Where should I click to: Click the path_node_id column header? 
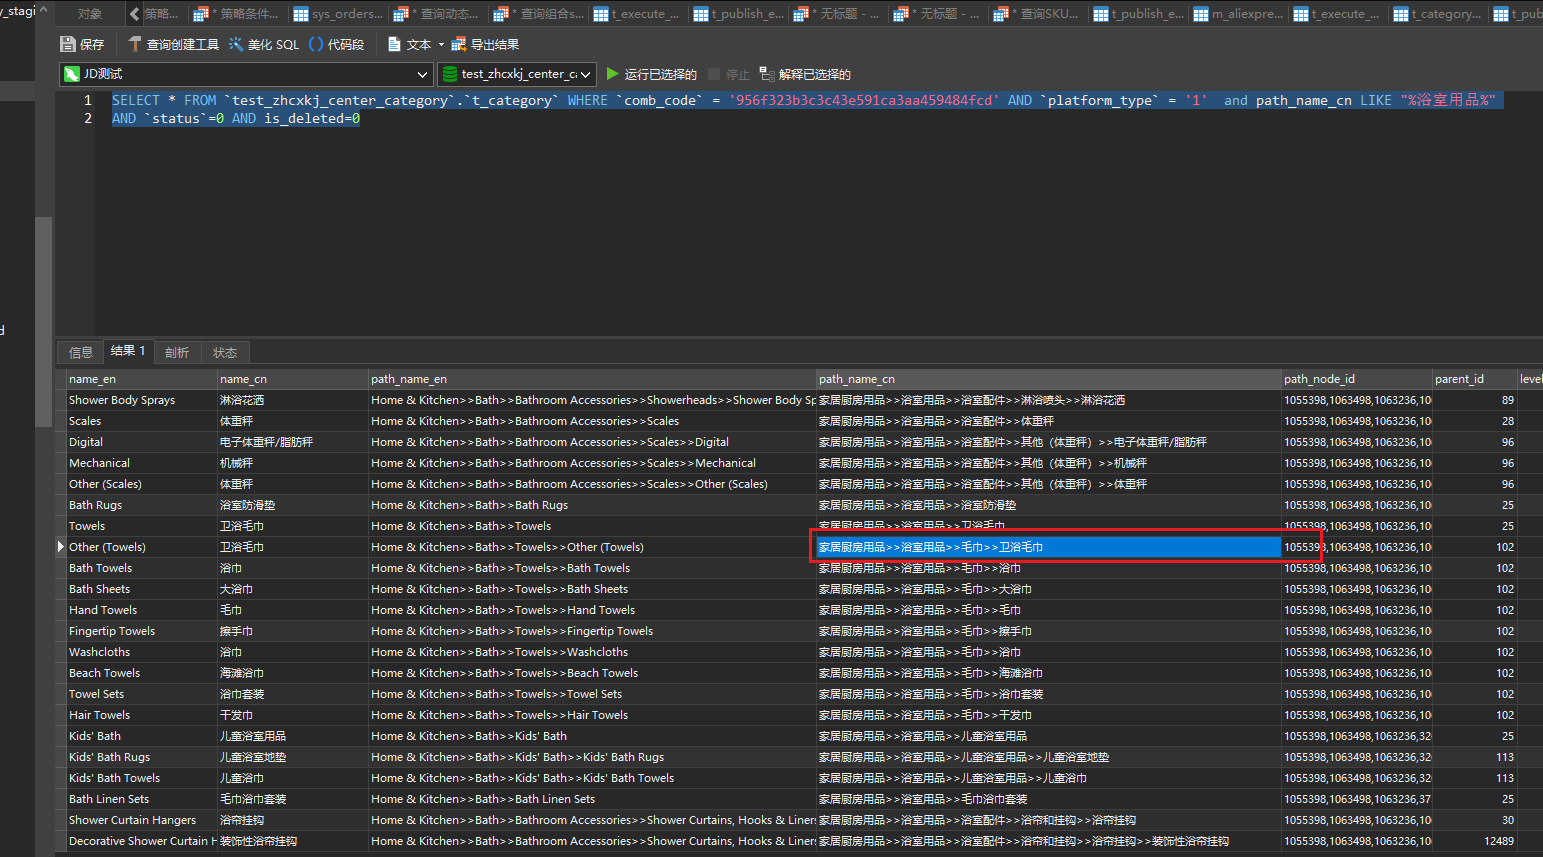(x=1357, y=379)
